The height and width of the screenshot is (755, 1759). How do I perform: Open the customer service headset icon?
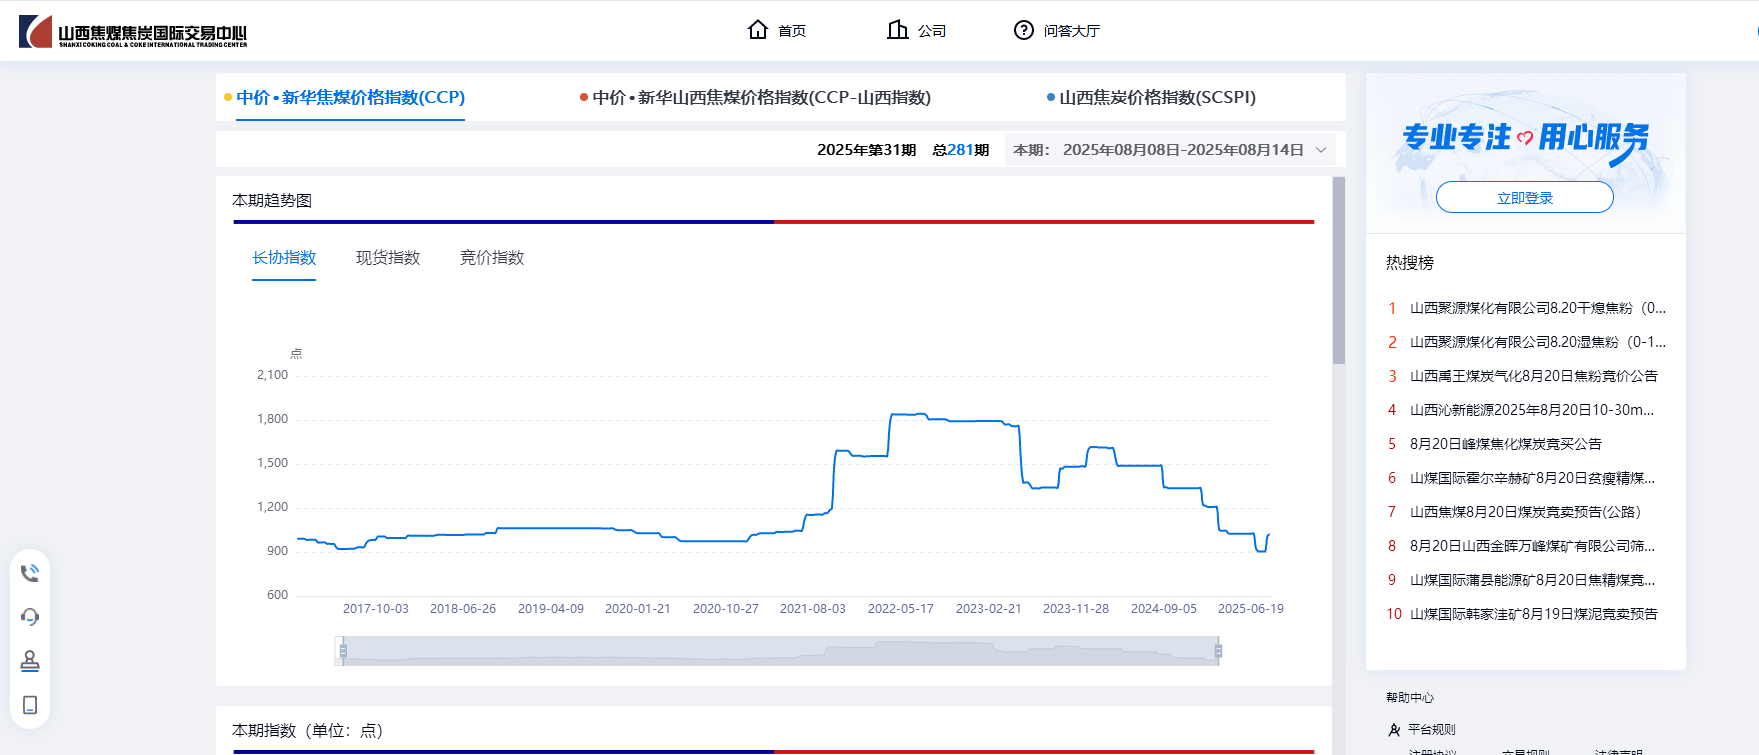click(x=30, y=617)
